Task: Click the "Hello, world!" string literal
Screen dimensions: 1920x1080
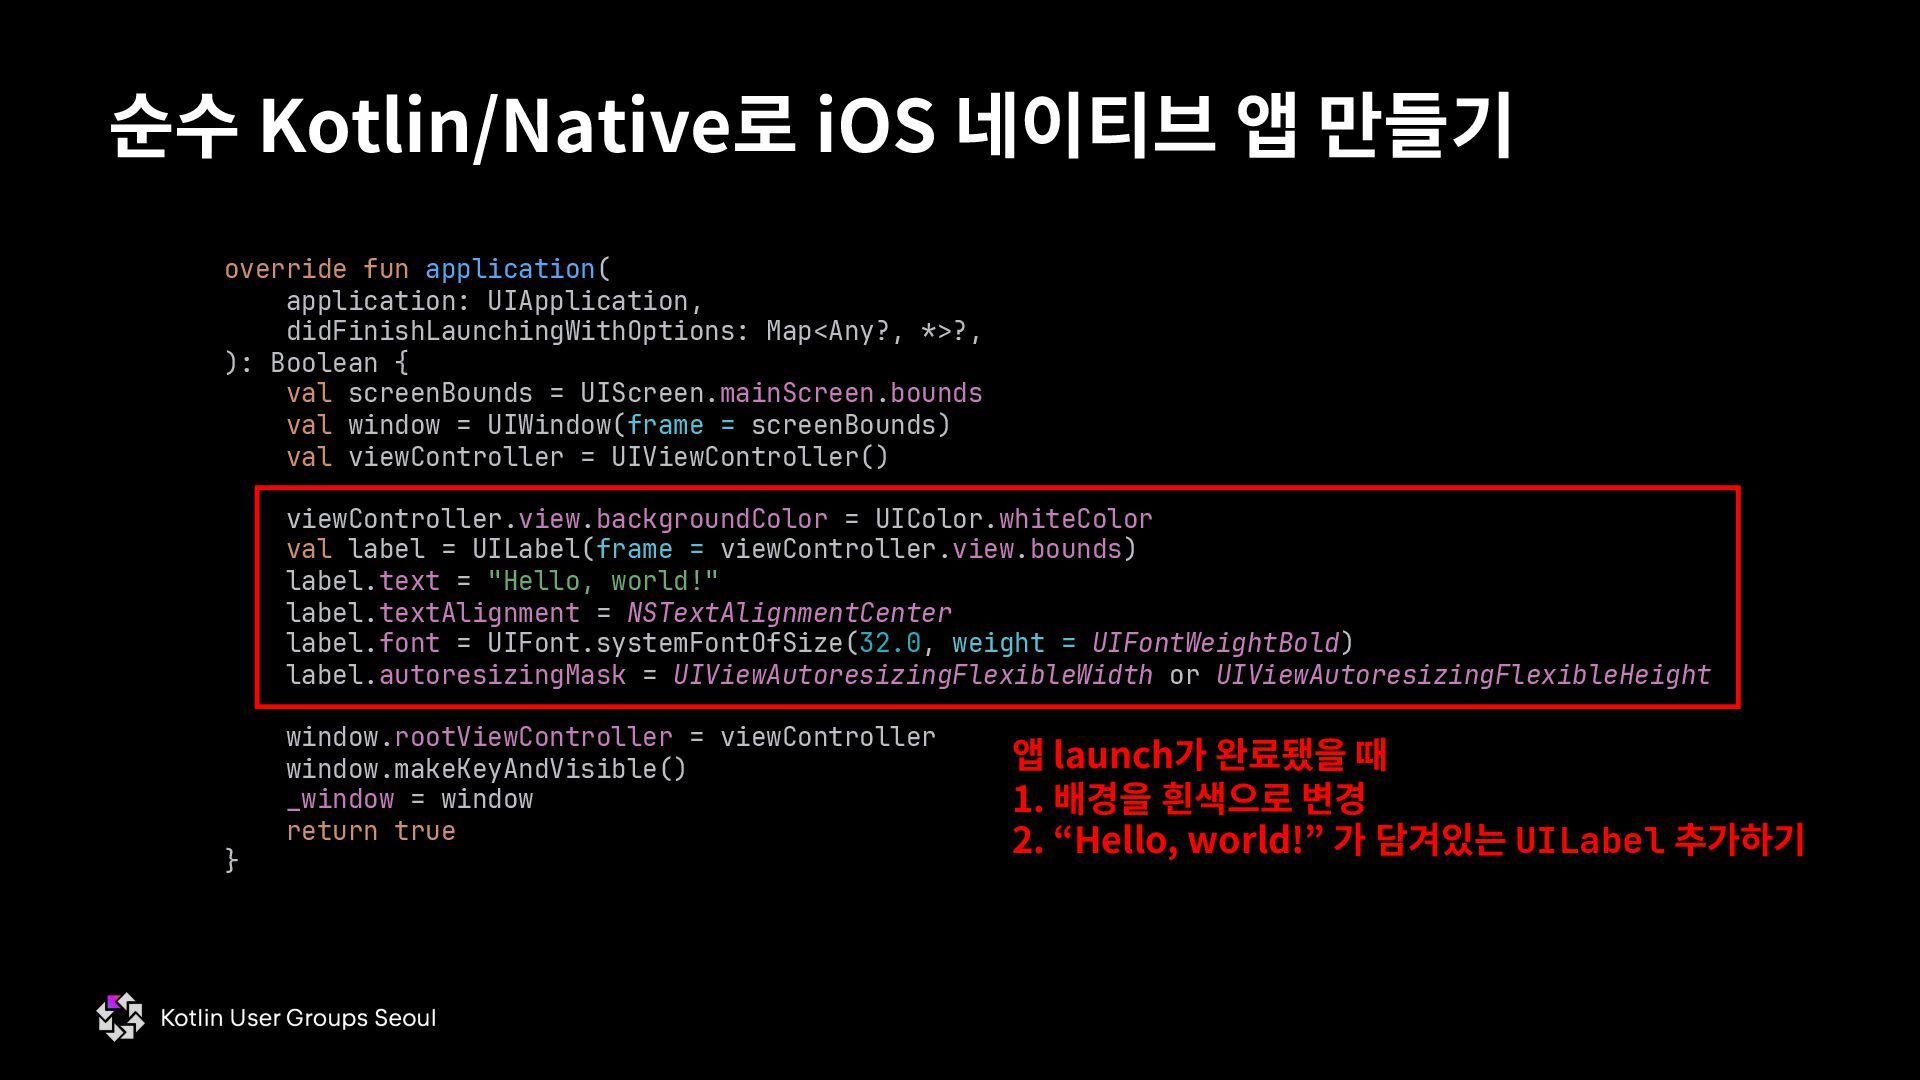Action: click(x=602, y=581)
